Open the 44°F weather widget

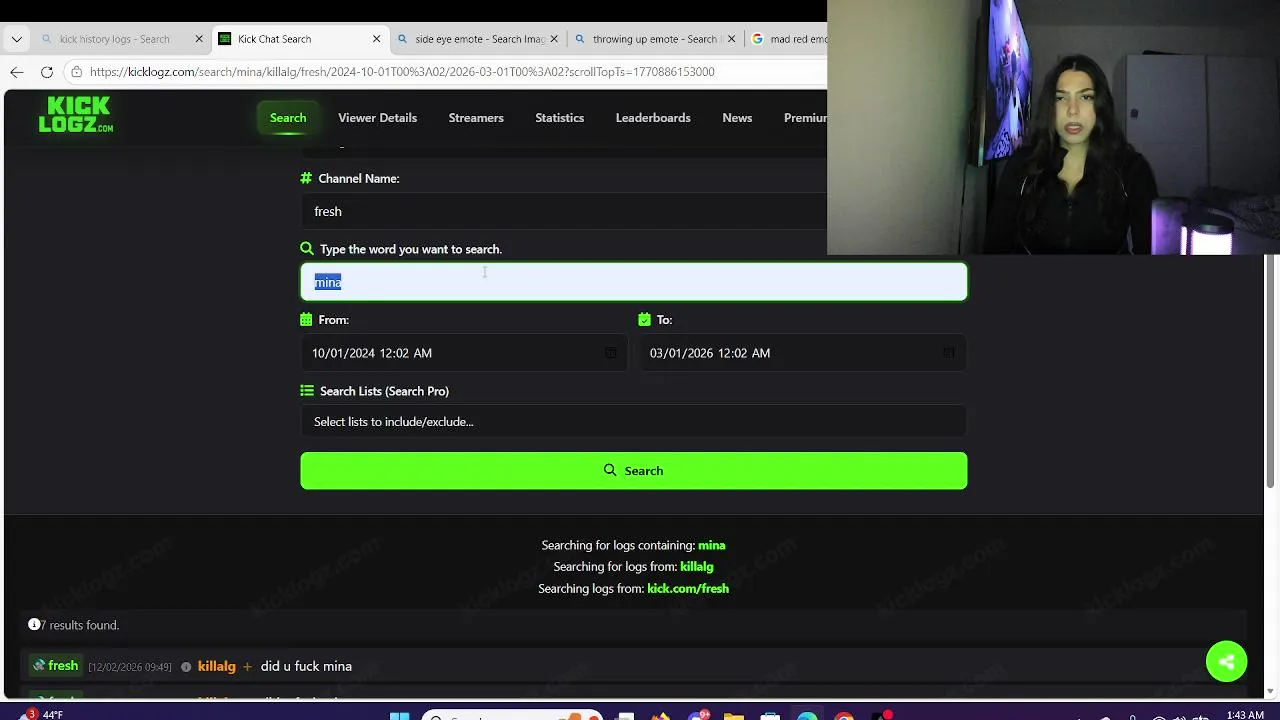pyautogui.click(x=44, y=714)
